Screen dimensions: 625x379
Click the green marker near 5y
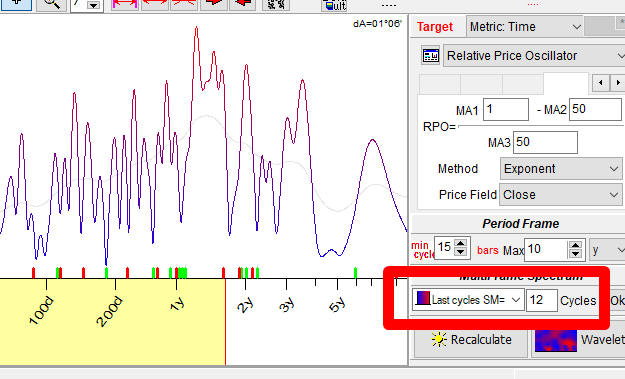(356, 273)
